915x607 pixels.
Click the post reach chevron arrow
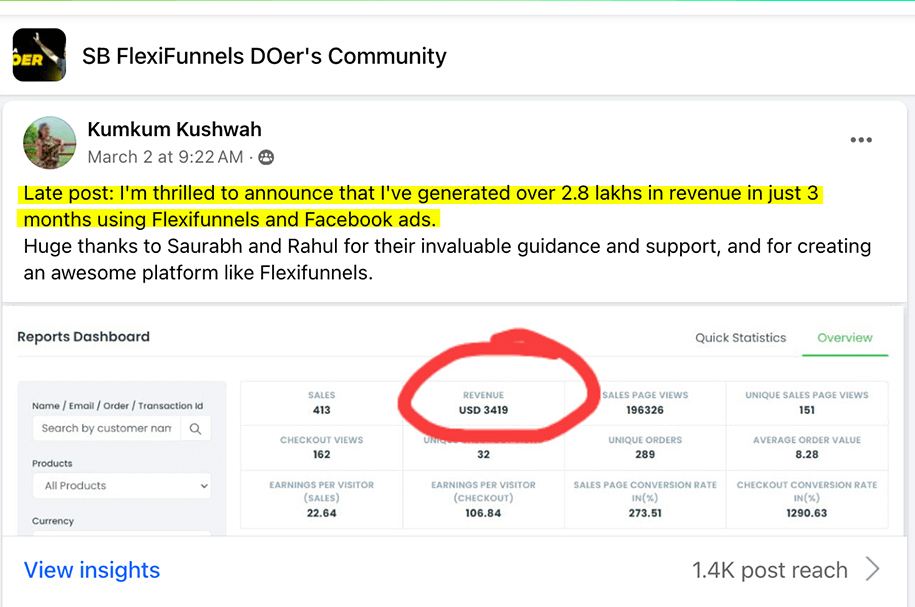click(873, 570)
